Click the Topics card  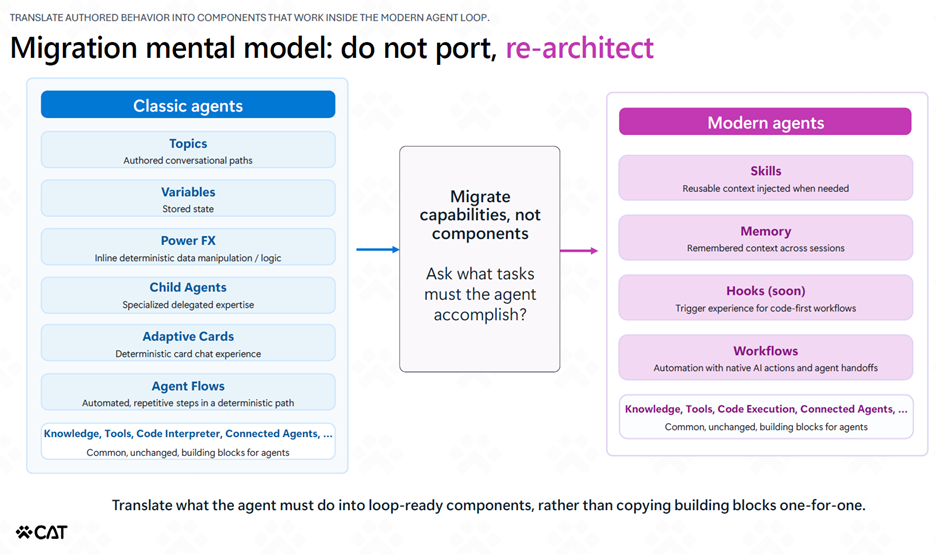pyautogui.click(x=188, y=150)
